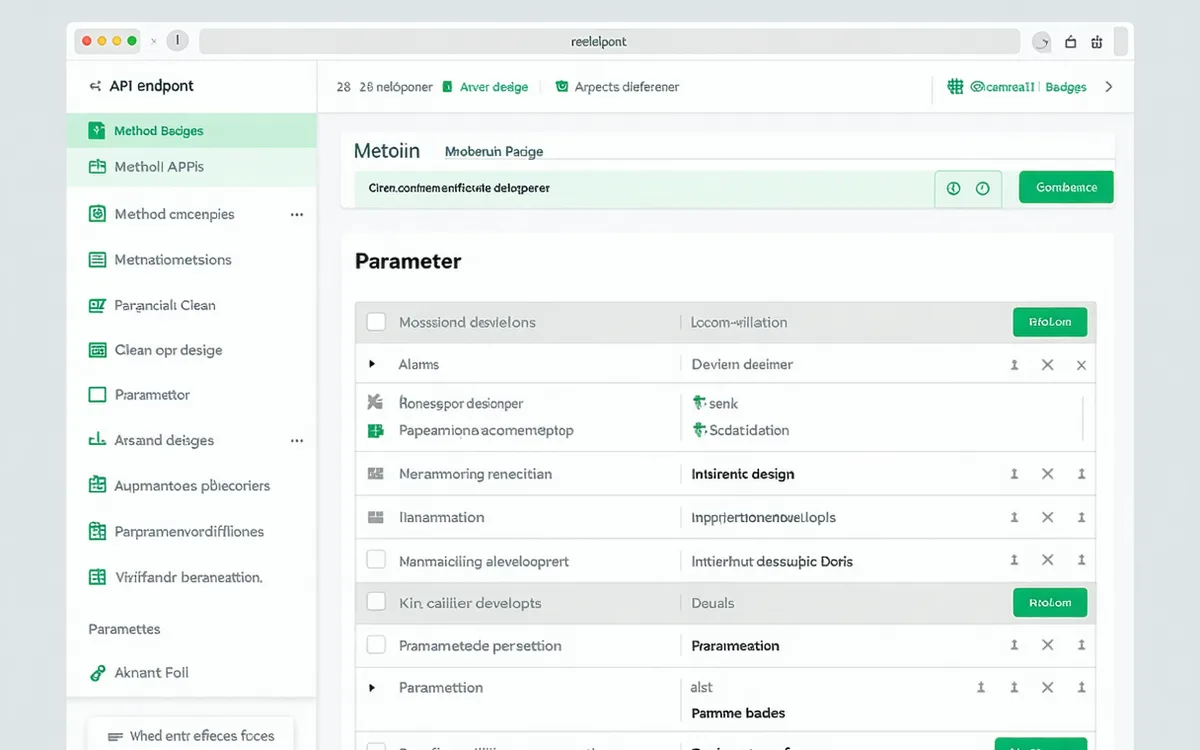Click the grid icon beside Ilanammation
Viewport: 1200px width, 750px height.
click(376, 517)
